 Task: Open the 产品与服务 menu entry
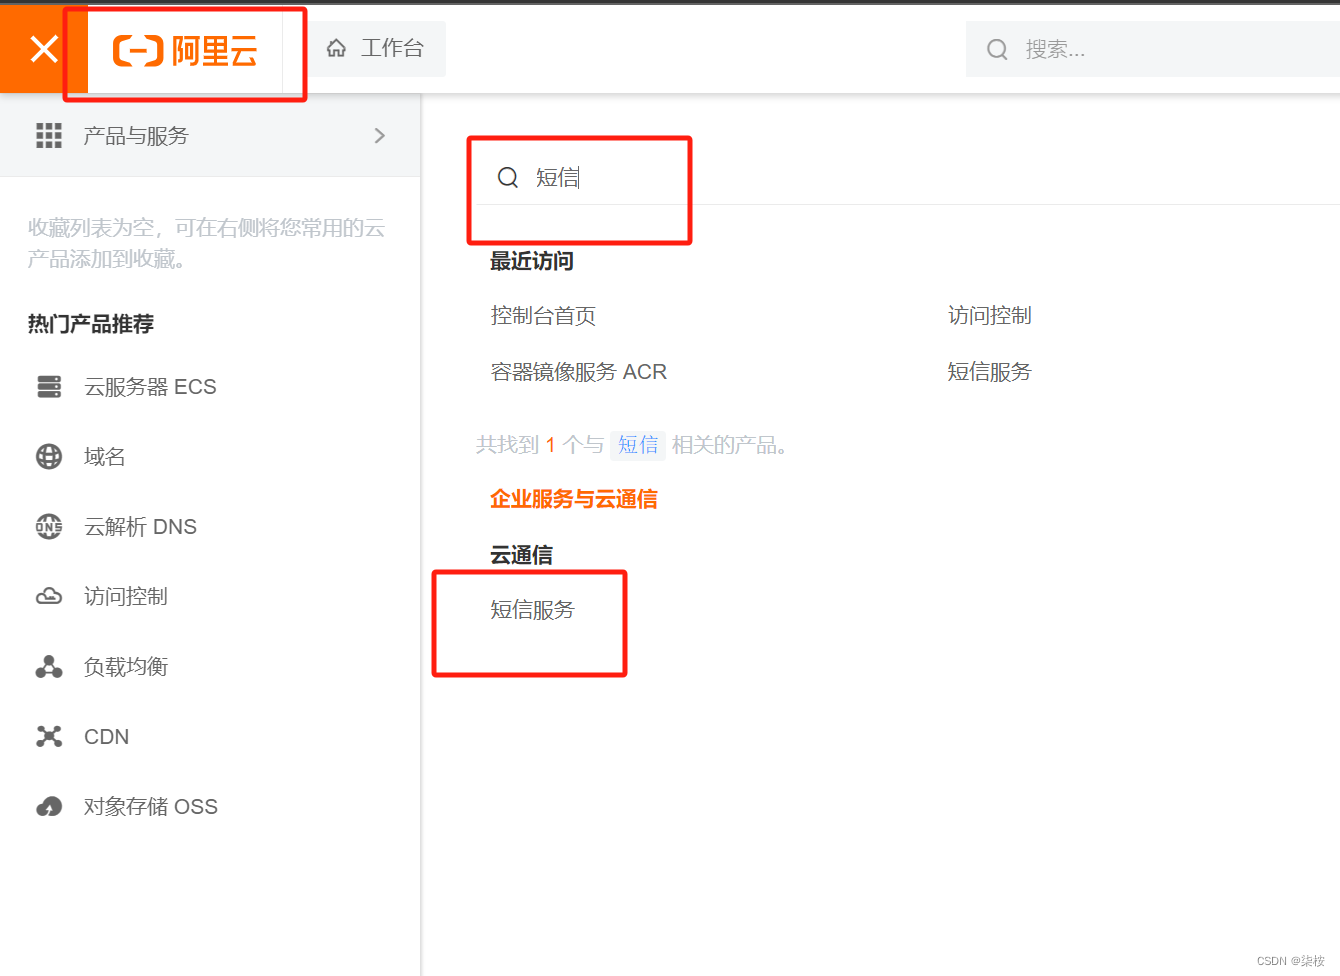(x=210, y=136)
